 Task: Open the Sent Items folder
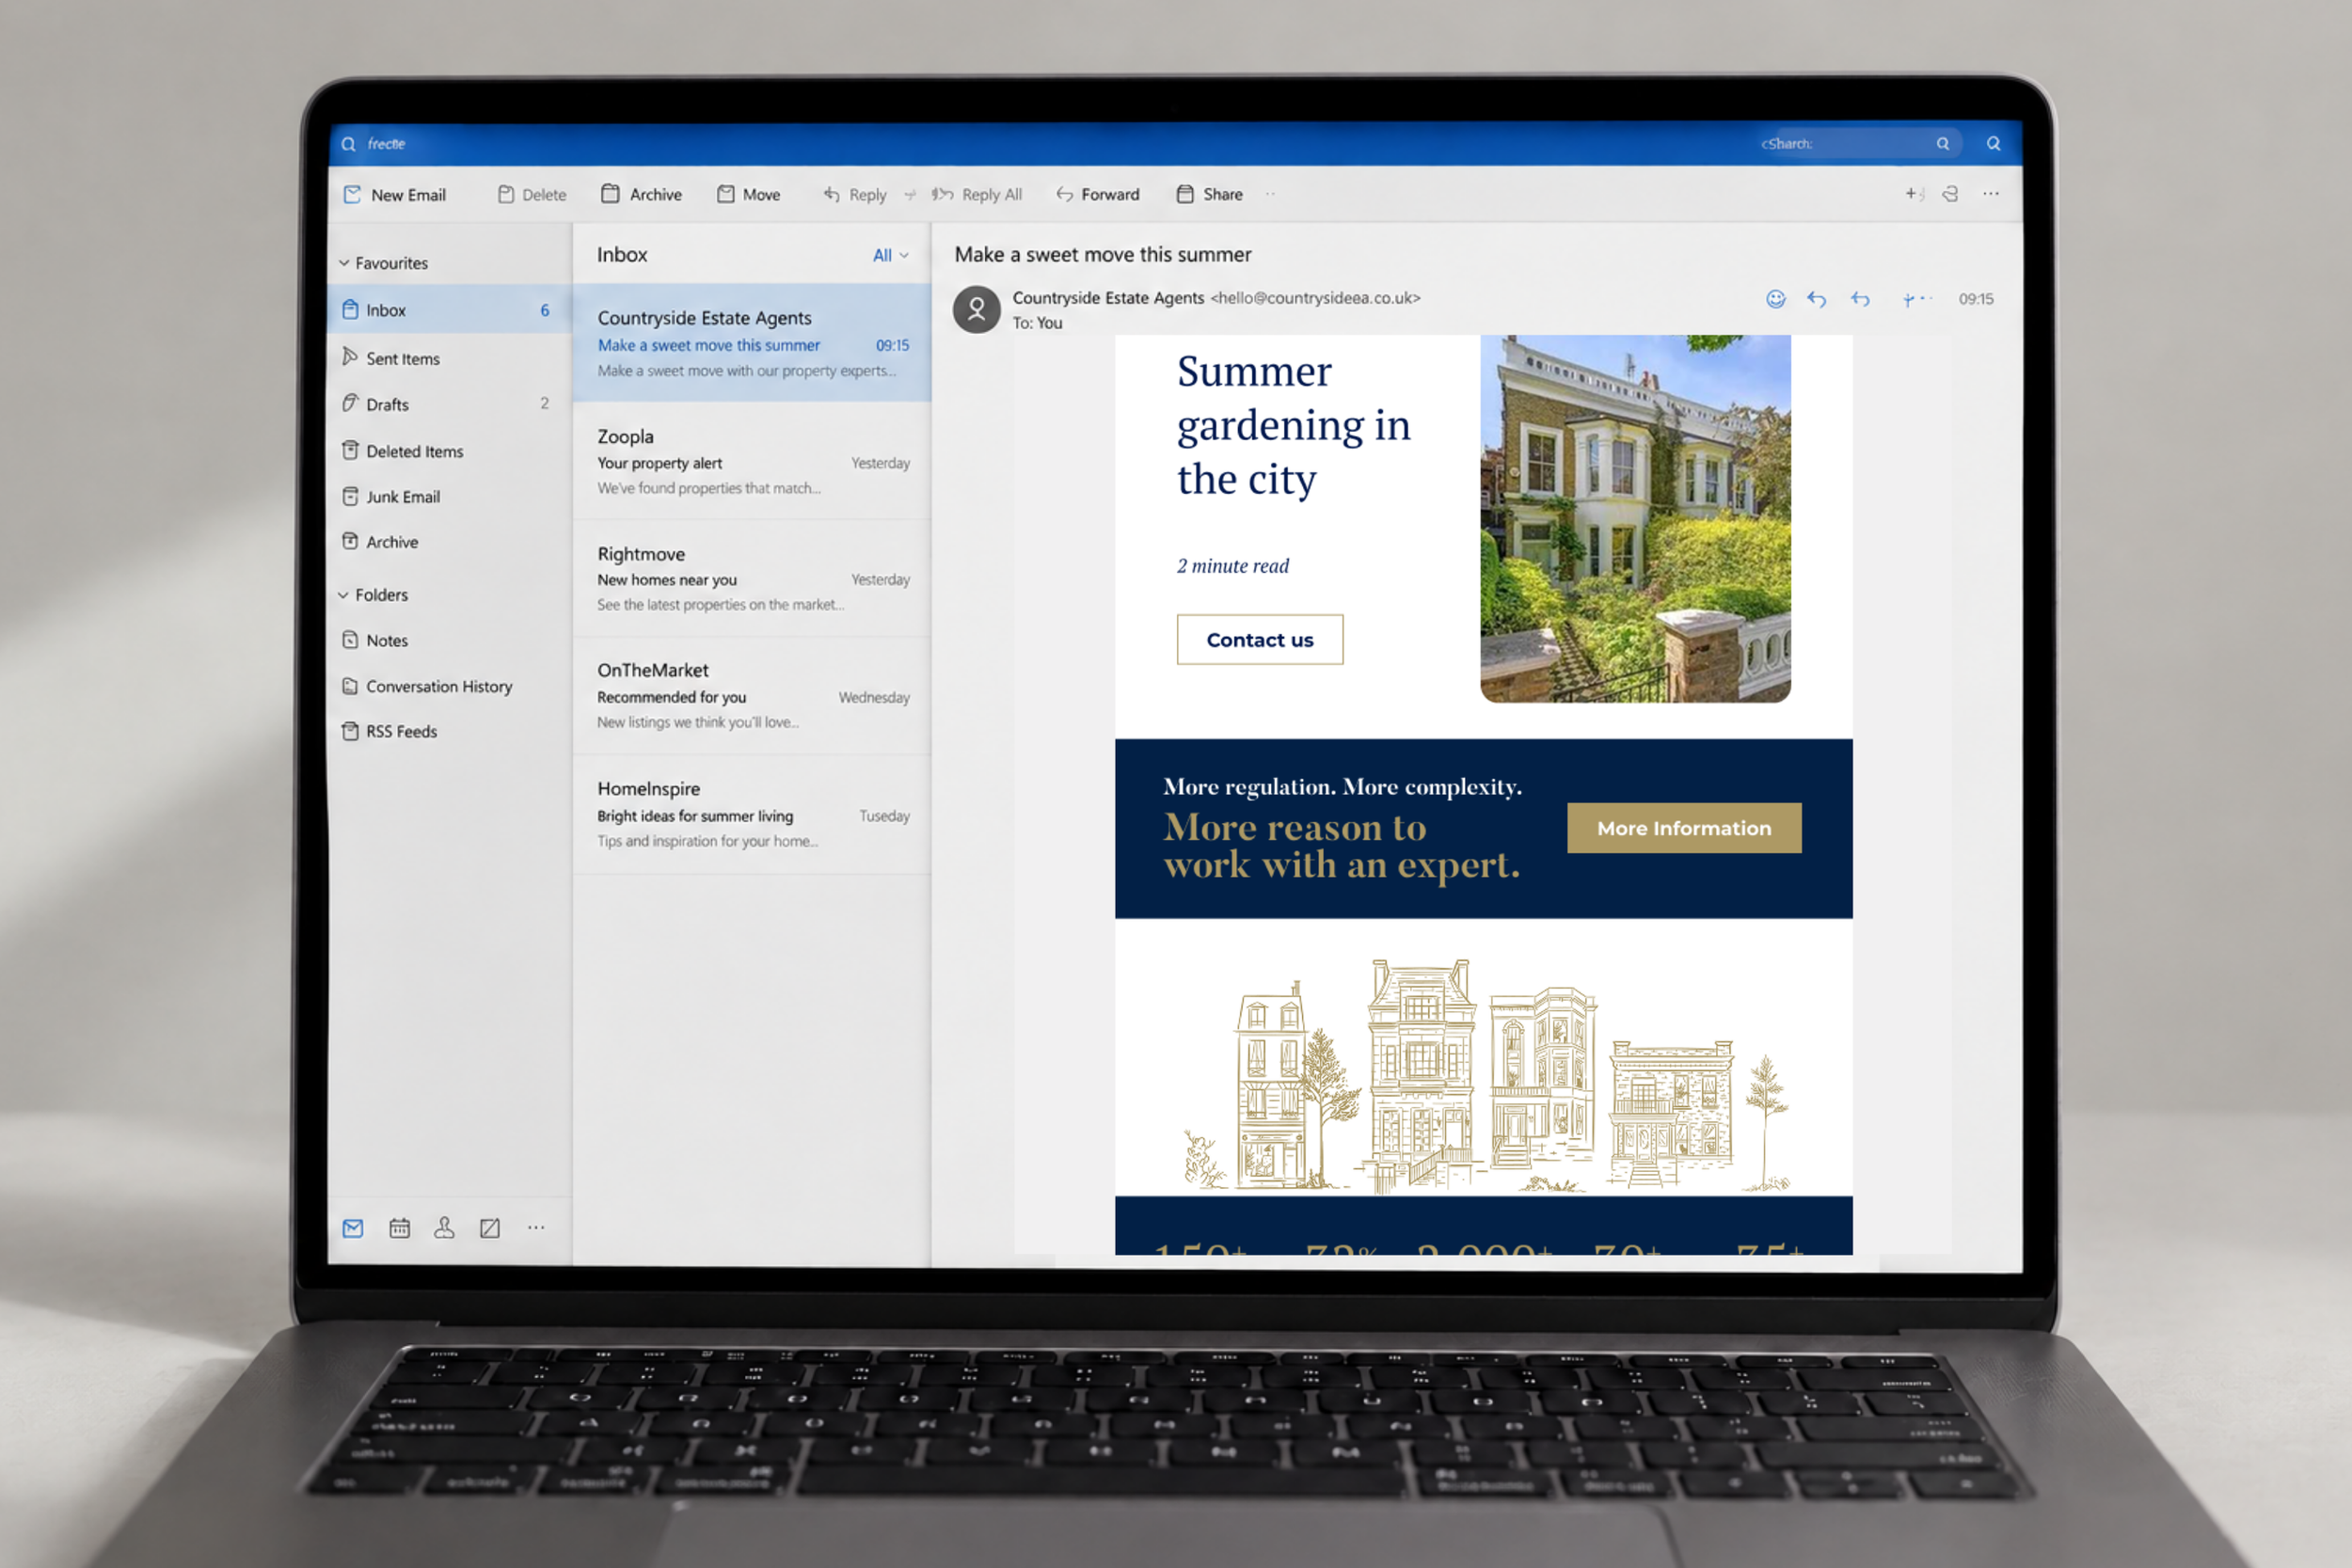click(x=450, y=358)
